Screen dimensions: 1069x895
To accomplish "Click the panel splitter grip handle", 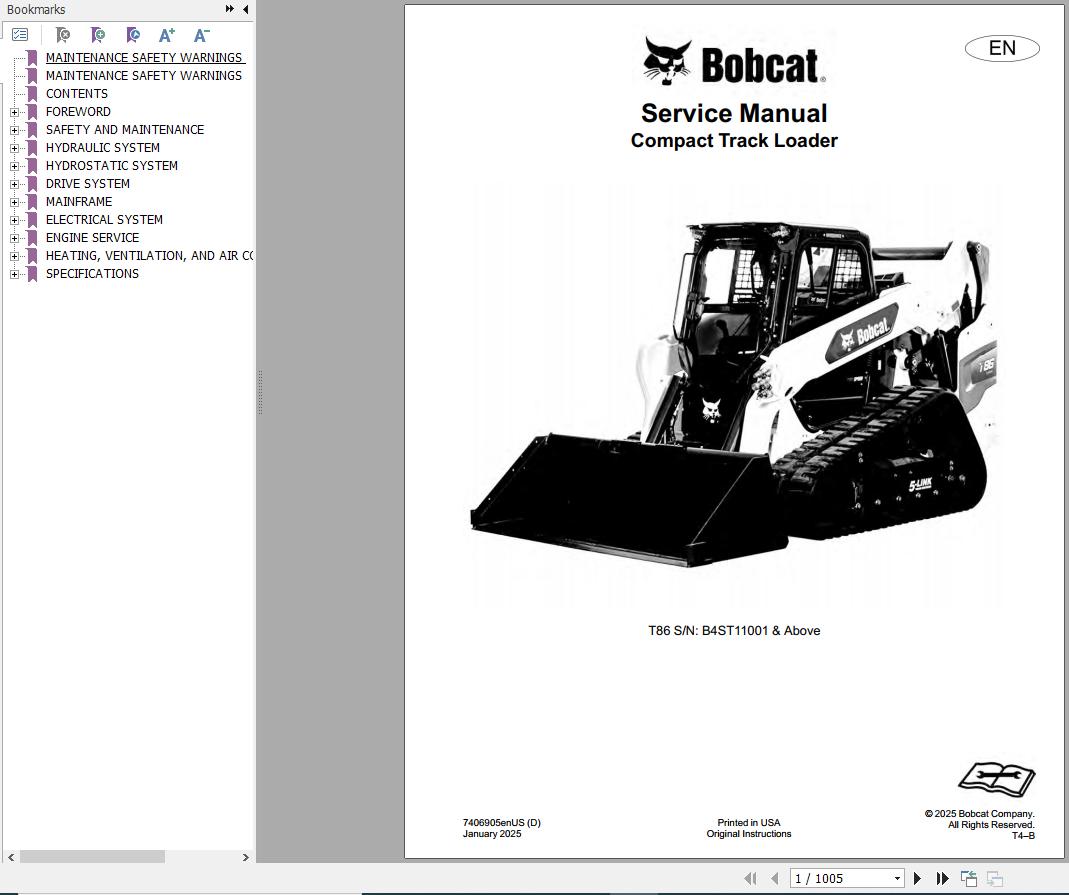I will click(x=260, y=392).
